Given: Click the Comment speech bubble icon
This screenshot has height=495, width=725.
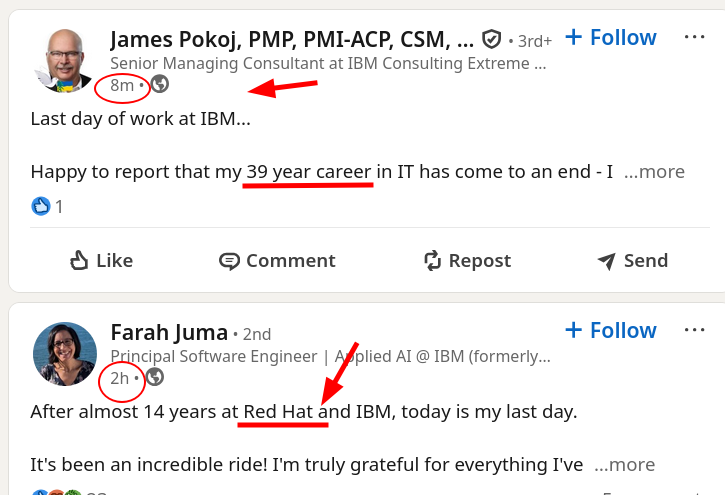Looking at the screenshot, I should pyautogui.click(x=230, y=261).
